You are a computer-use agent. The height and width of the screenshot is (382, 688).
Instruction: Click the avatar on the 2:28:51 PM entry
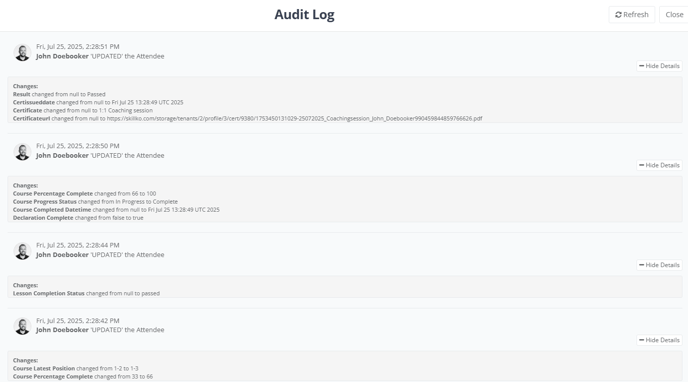pos(22,52)
